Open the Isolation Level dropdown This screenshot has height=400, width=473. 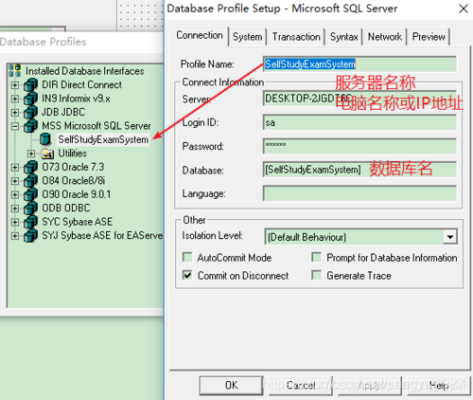coord(450,237)
